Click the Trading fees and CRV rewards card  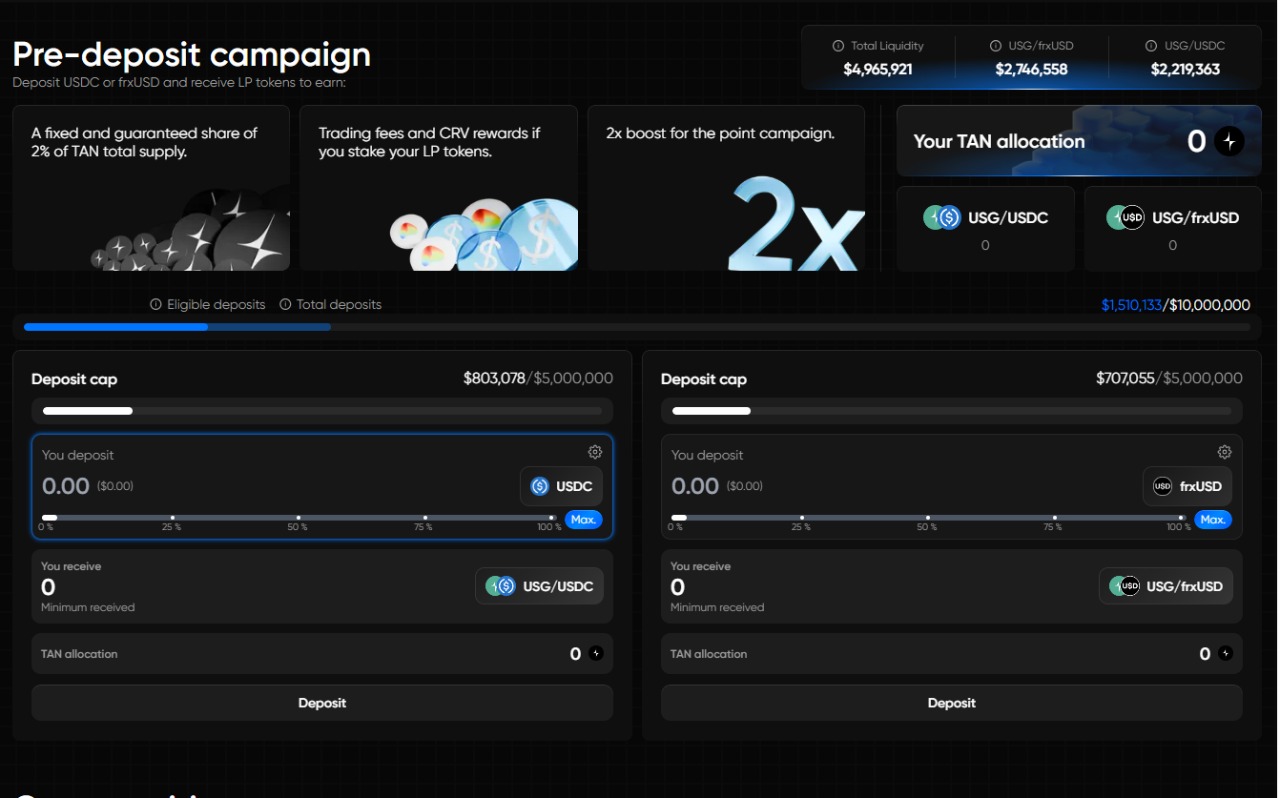439,188
